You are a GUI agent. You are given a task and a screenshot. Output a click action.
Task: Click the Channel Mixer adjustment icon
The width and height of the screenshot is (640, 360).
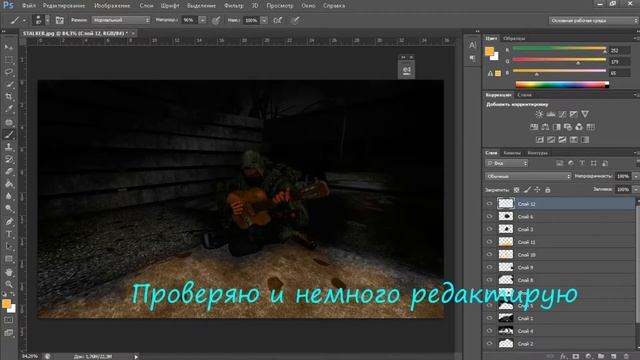[579, 127]
